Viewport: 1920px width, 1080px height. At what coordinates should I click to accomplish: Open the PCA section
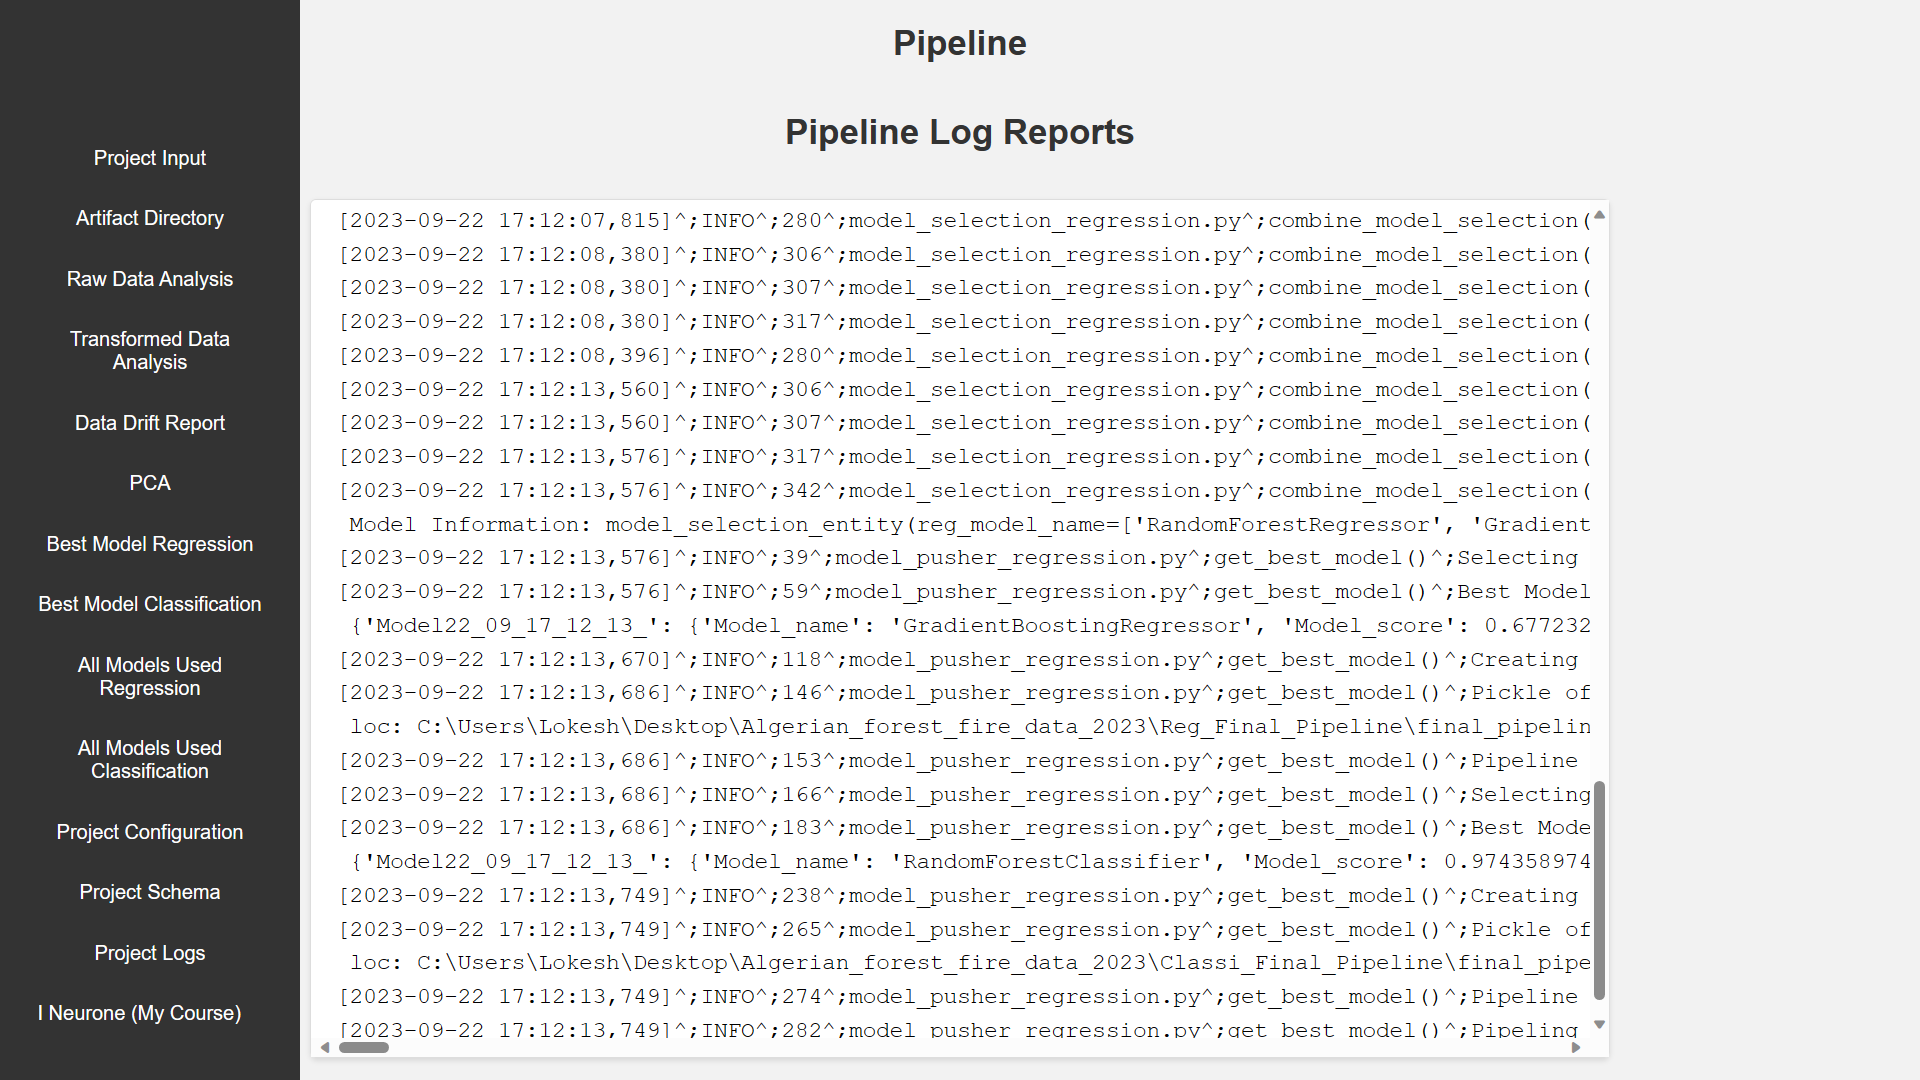149,482
